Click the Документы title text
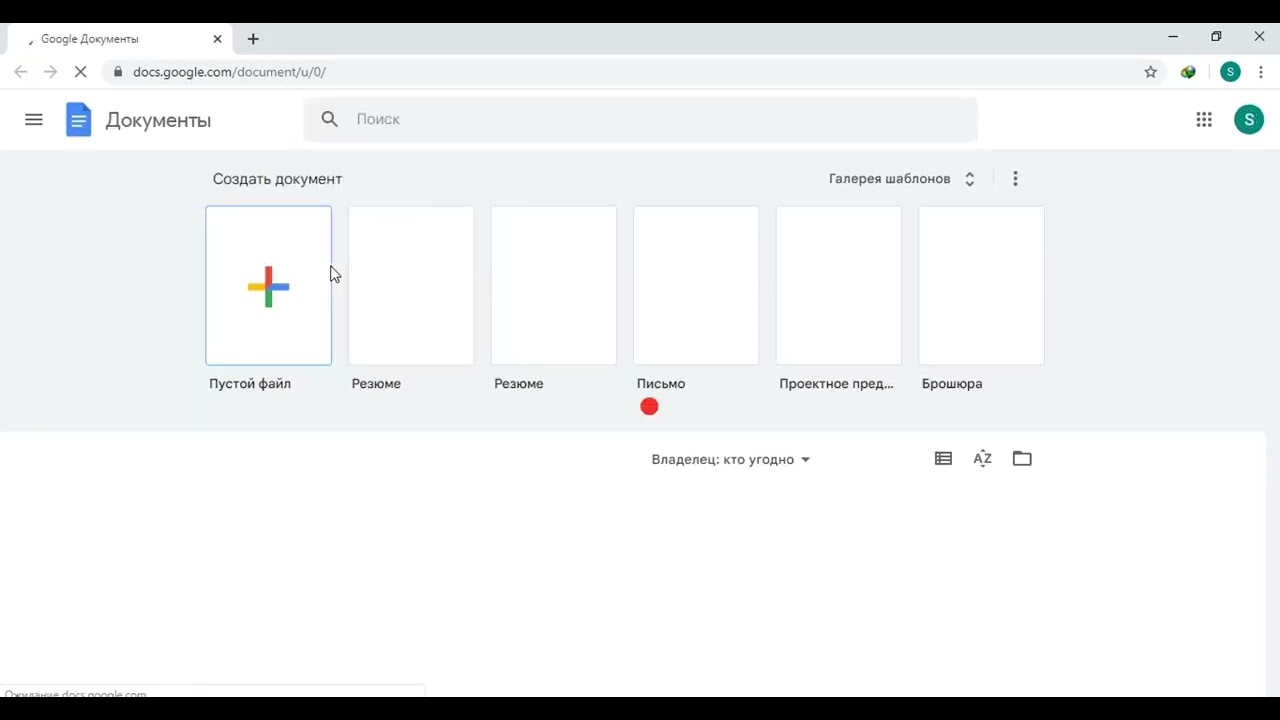Image resolution: width=1280 pixels, height=720 pixels. pos(158,120)
